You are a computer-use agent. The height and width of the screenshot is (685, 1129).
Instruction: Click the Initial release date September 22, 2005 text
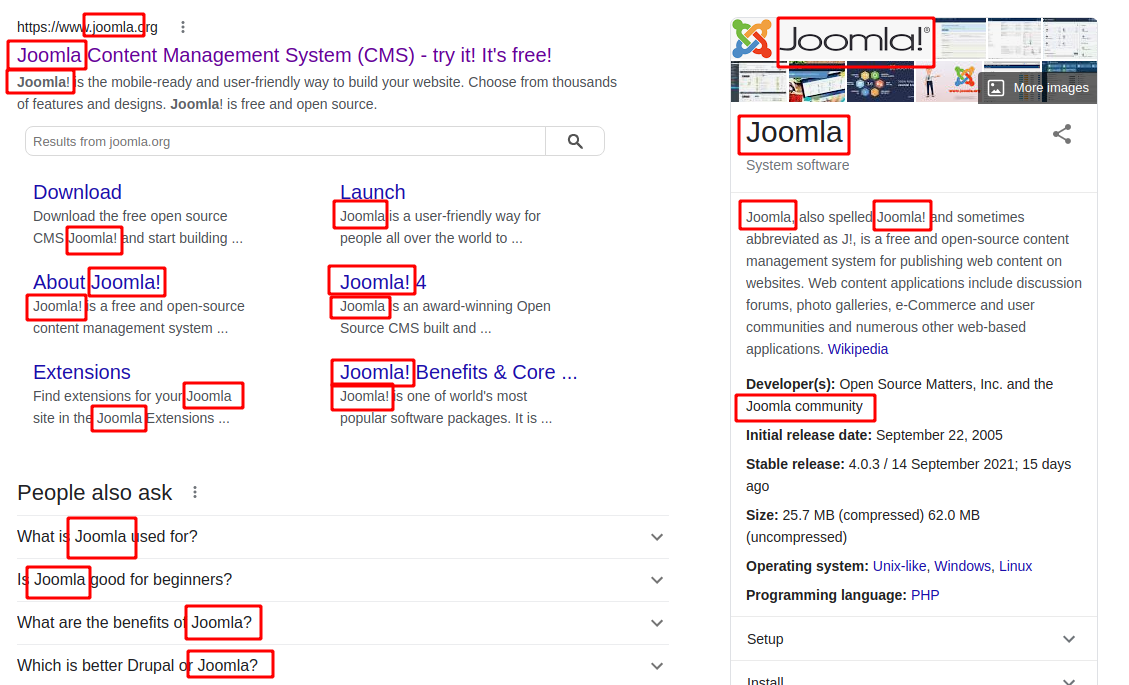point(874,435)
